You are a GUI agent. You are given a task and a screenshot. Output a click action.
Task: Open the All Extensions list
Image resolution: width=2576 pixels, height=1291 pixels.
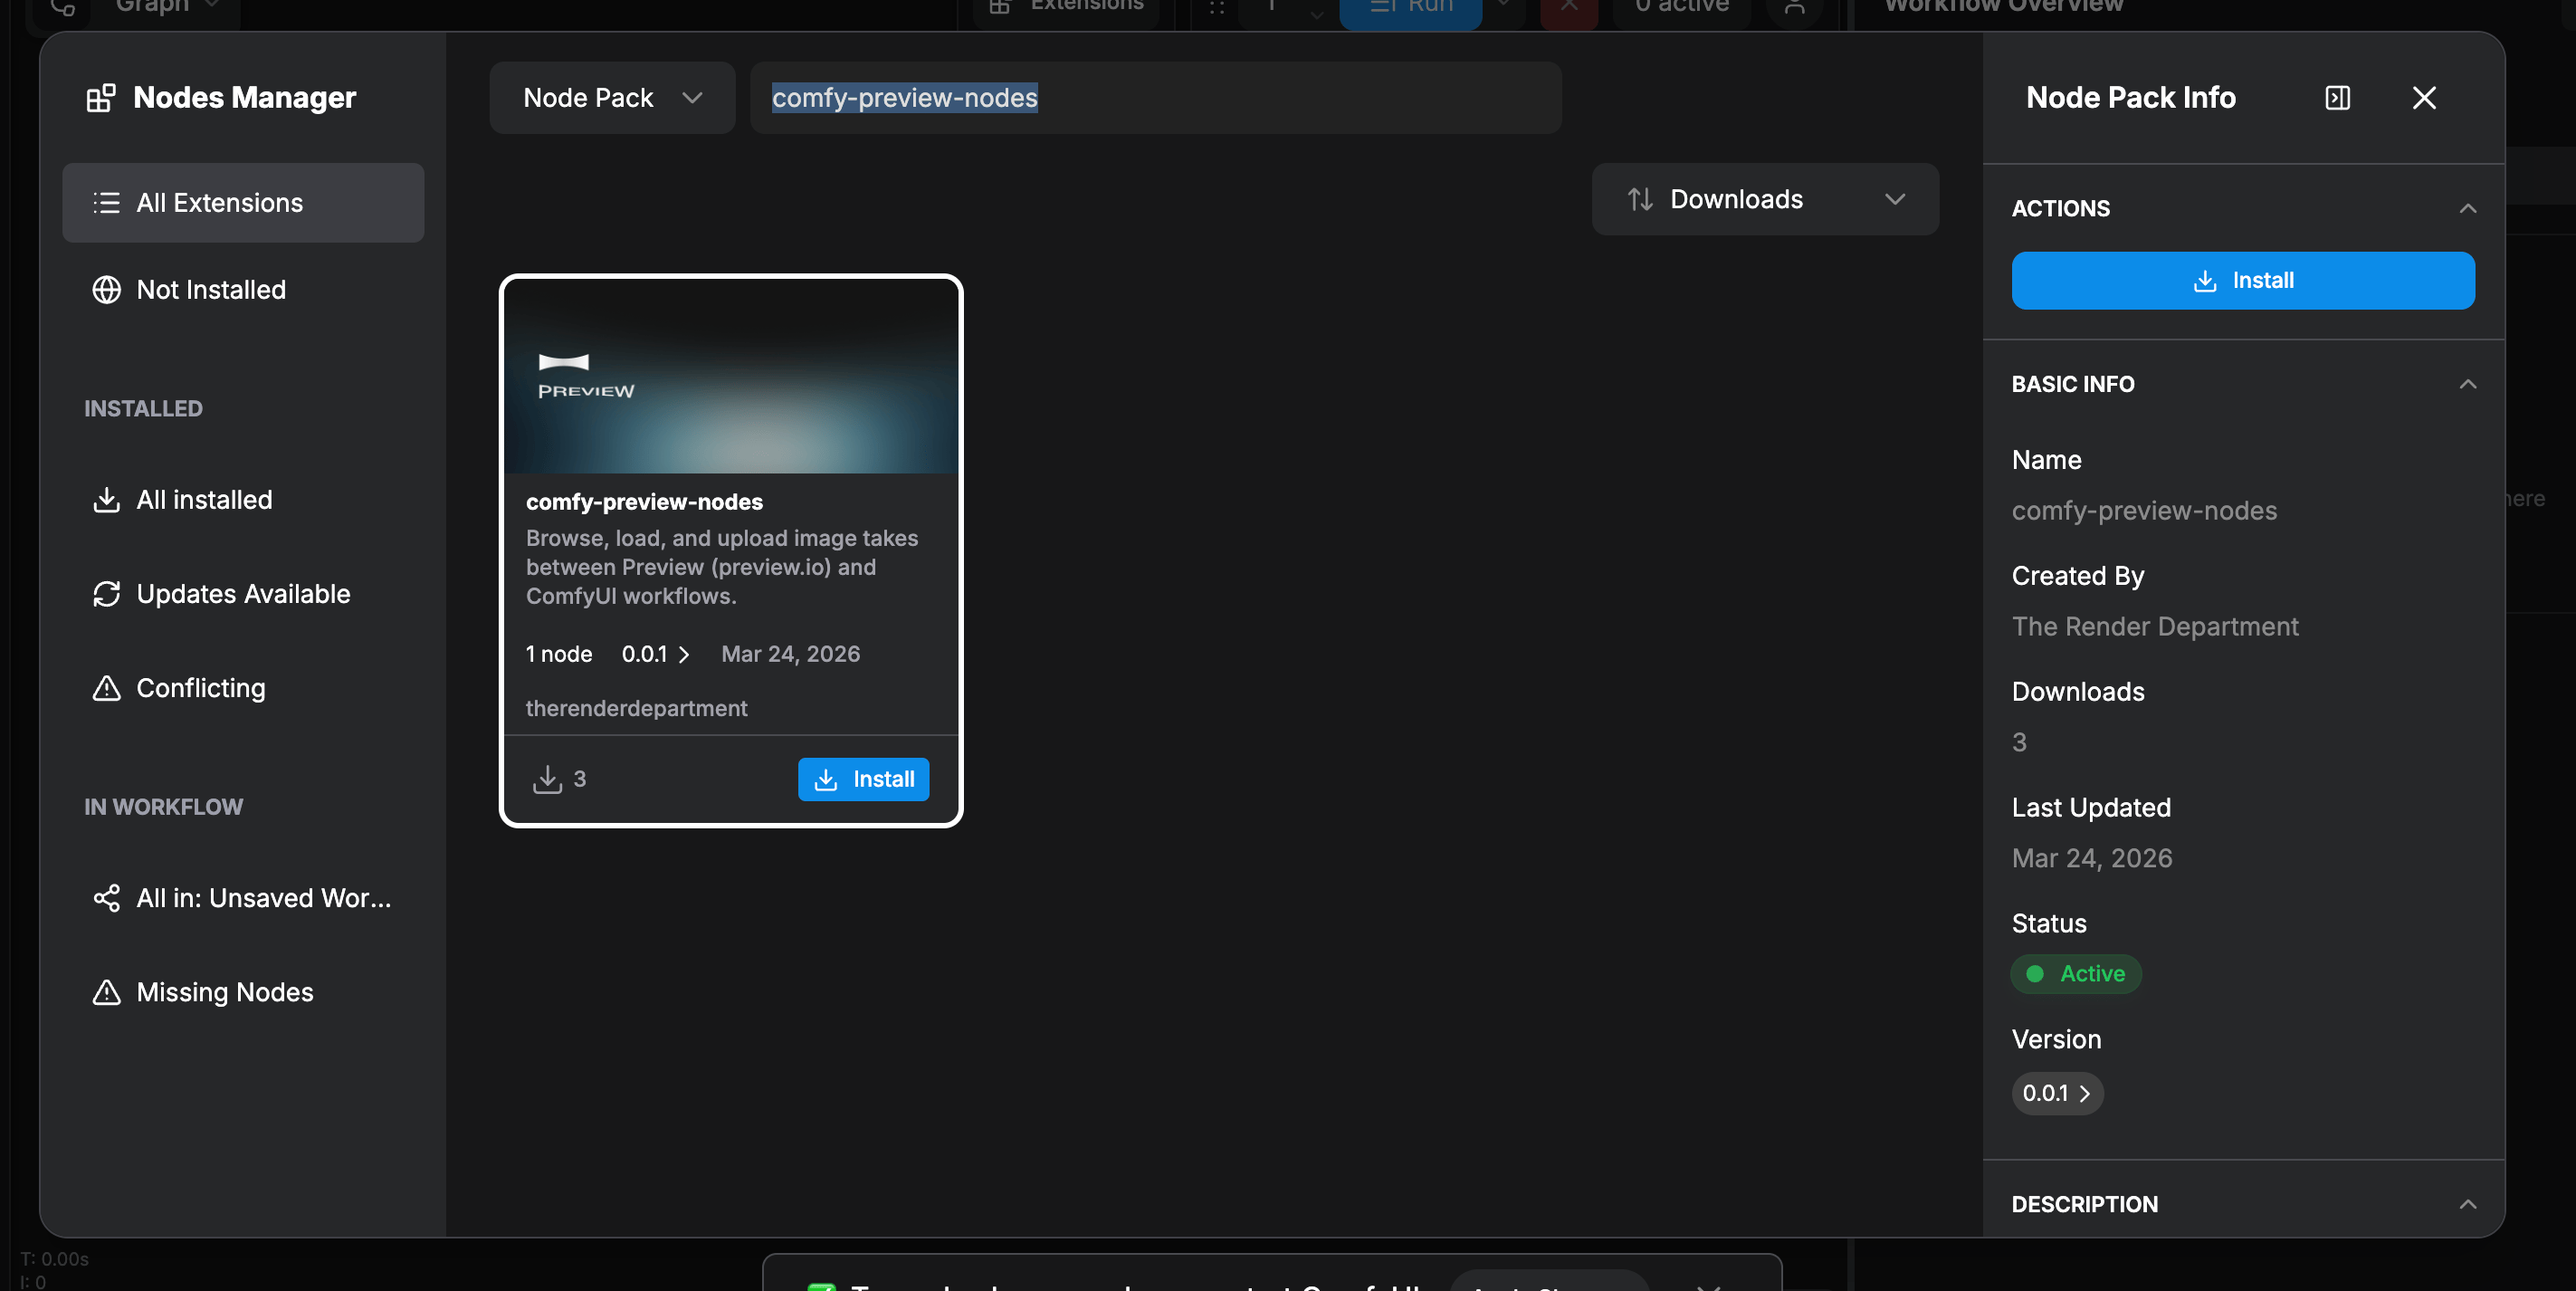point(243,203)
